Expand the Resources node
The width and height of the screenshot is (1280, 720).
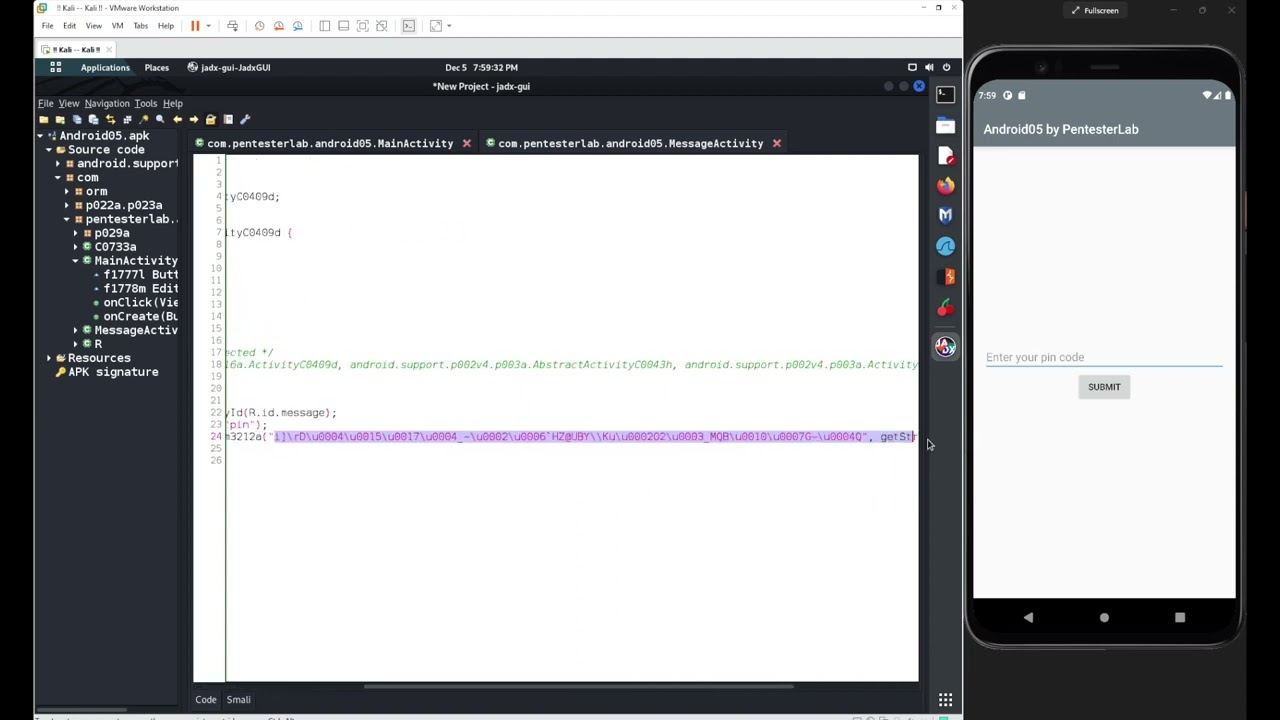49,358
